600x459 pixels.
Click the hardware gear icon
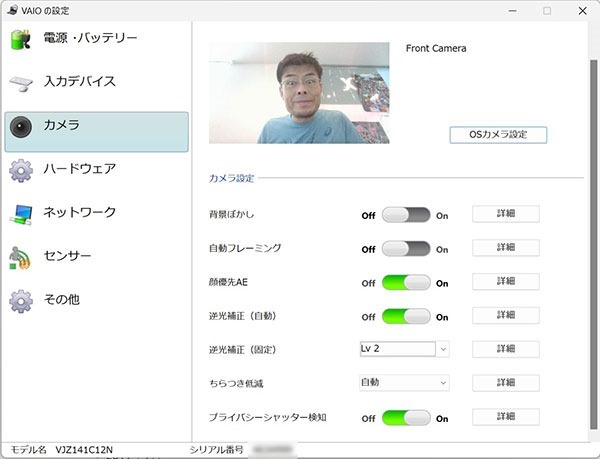click(21, 170)
